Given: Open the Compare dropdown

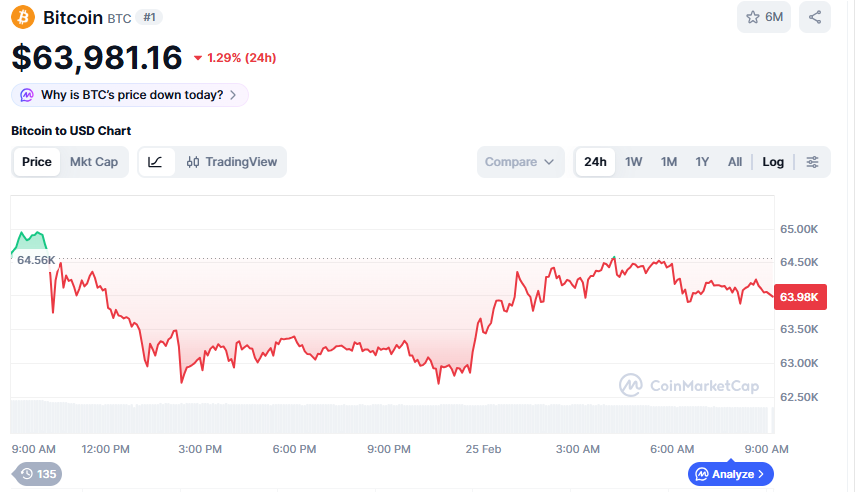Looking at the screenshot, I should pyautogui.click(x=520, y=162).
